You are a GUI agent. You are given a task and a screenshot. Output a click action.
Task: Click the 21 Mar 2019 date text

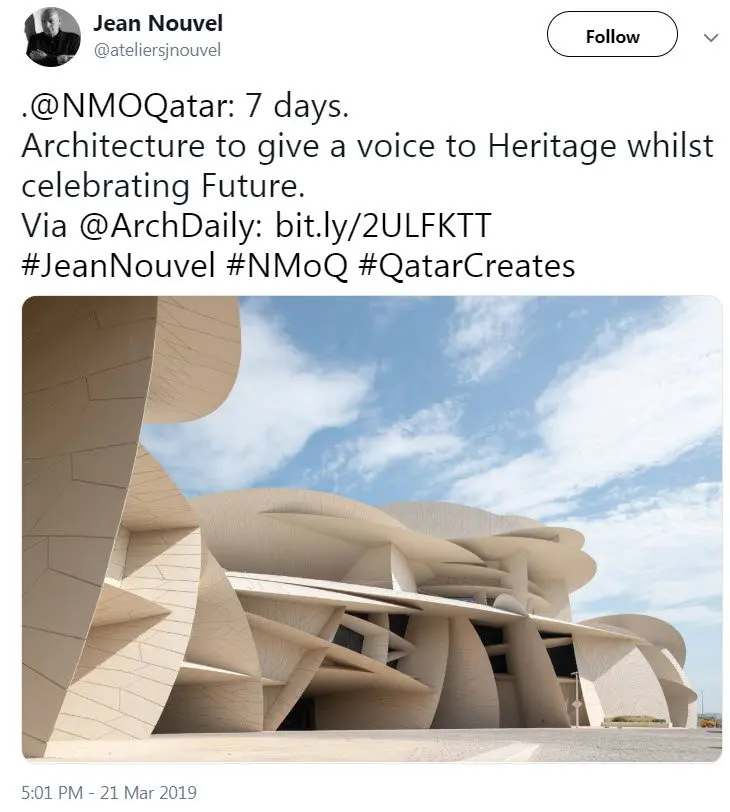148,792
